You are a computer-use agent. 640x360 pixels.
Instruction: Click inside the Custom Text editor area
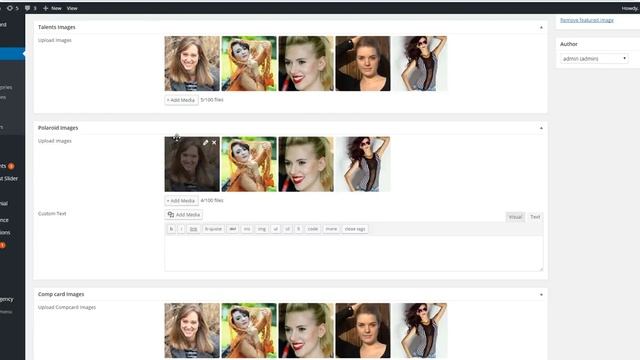tap(353, 253)
